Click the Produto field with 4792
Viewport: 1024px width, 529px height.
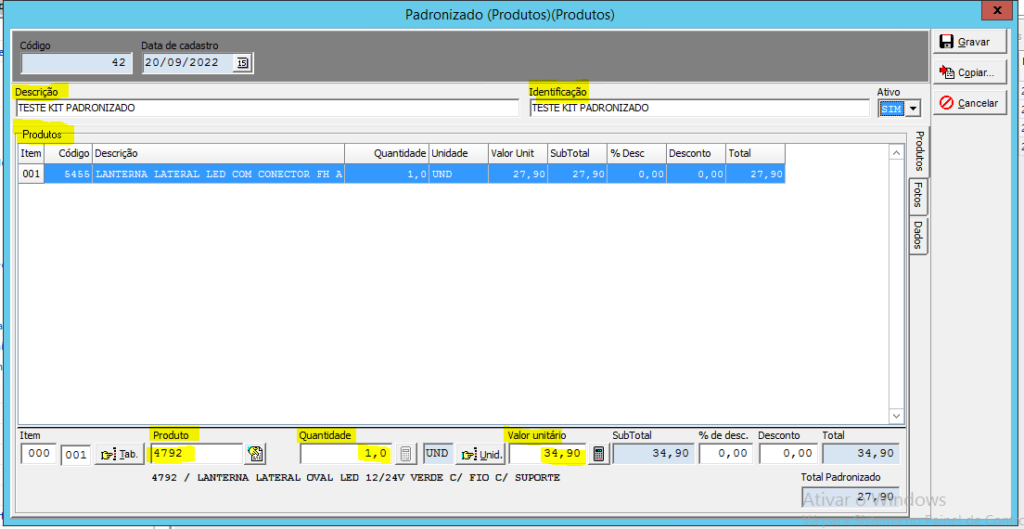tap(197, 454)
